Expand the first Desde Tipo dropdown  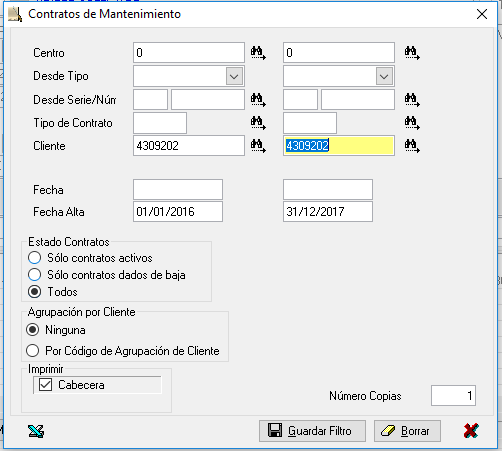pyautogui.click(x=234, y=76)
